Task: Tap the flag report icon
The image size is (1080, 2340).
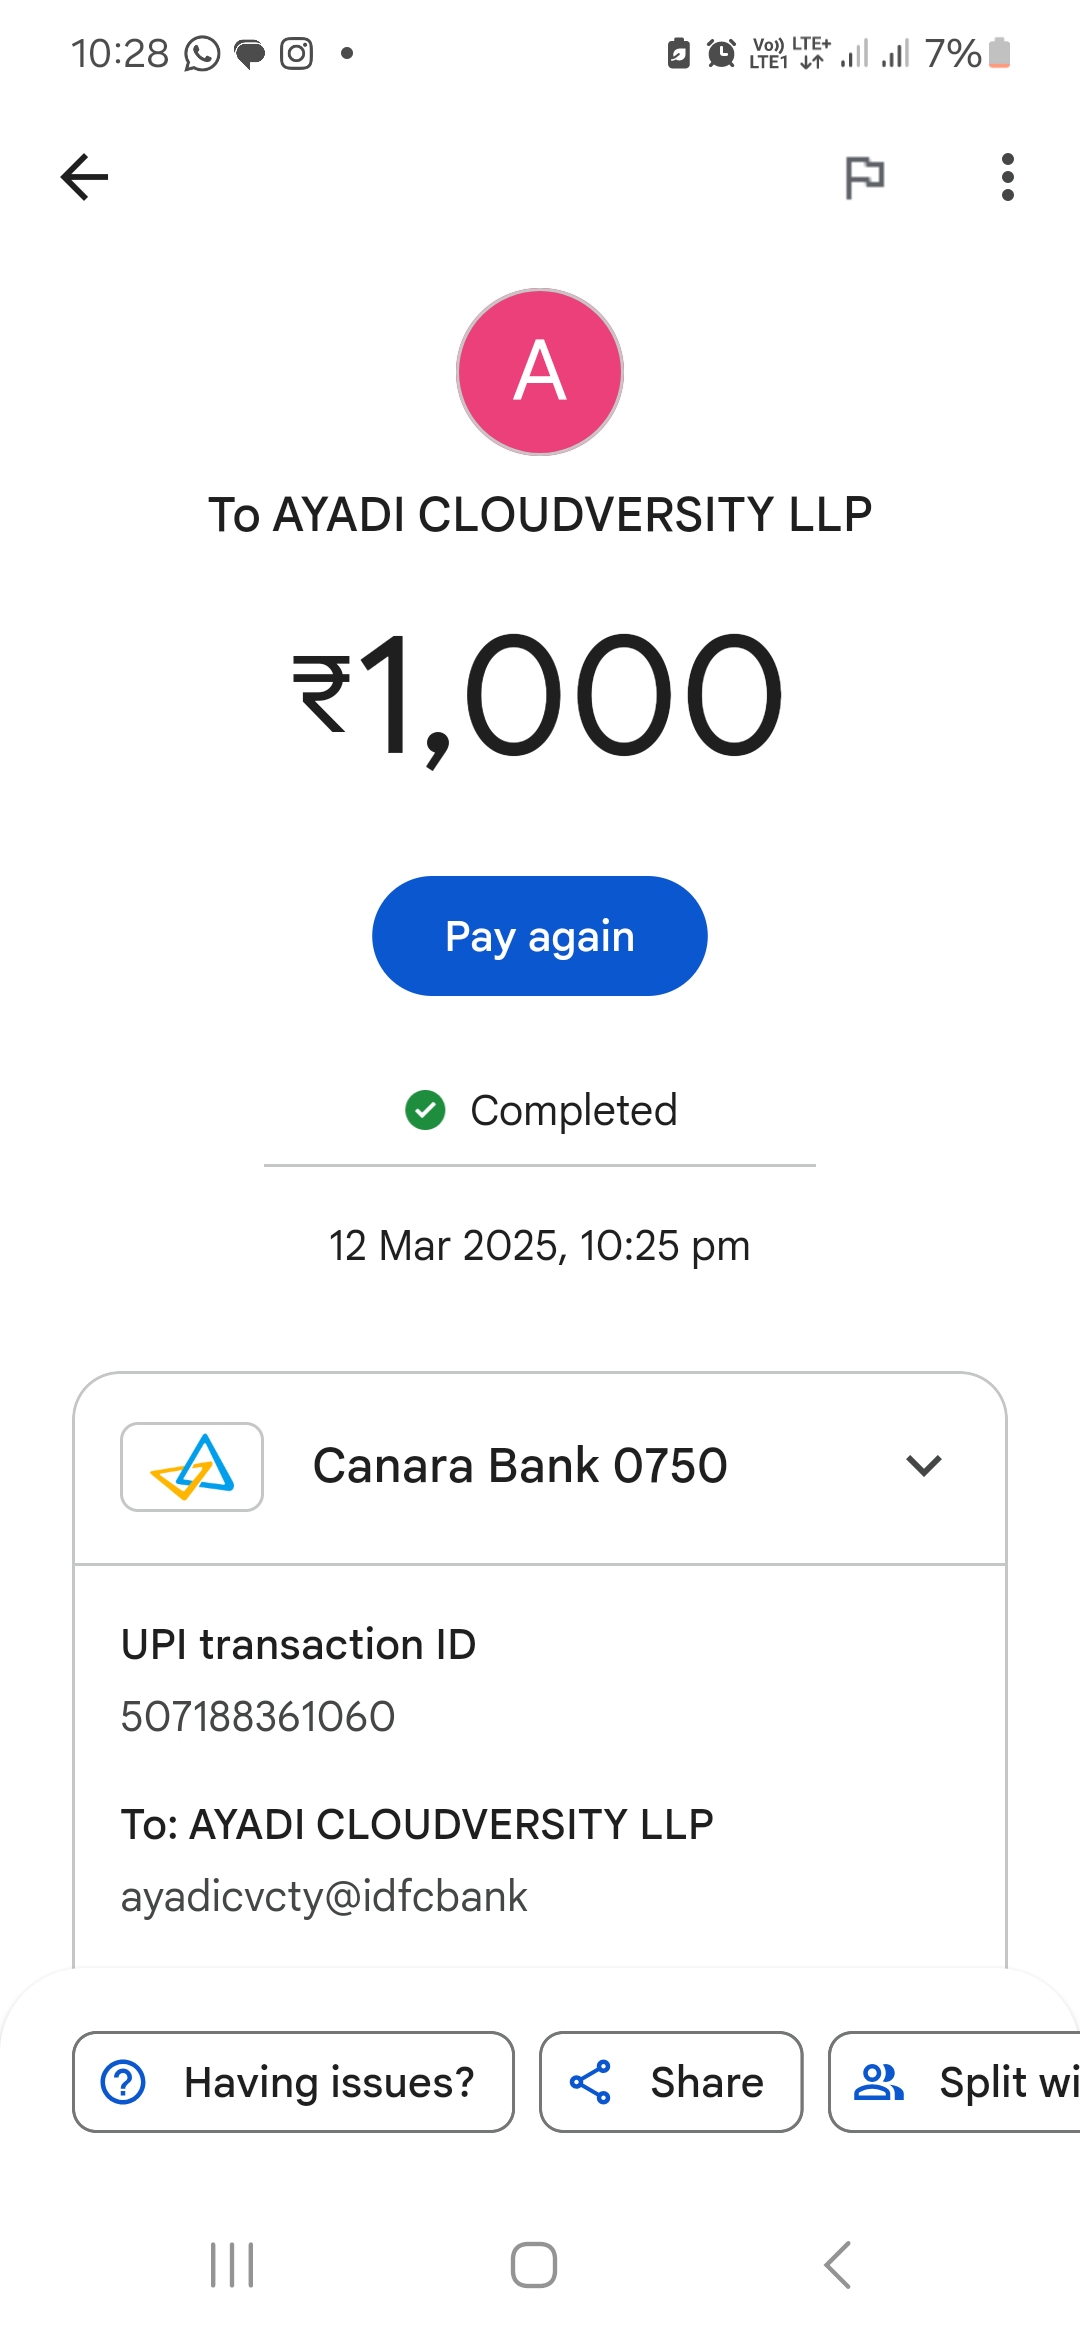Action: click(x=865, y=178)
